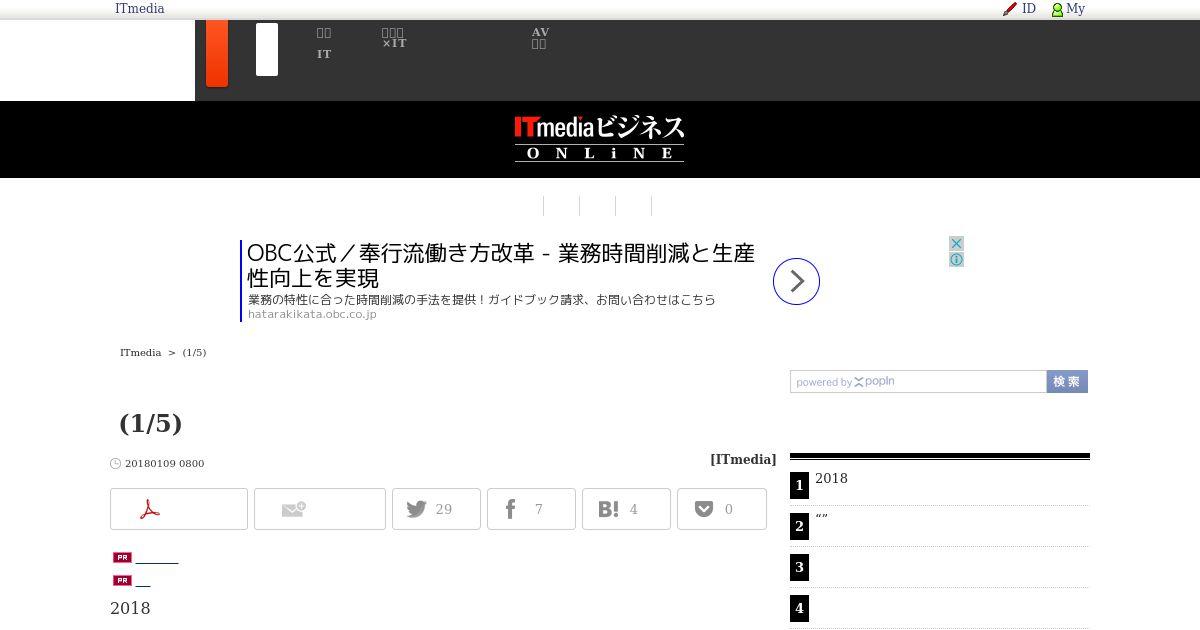Click hatarakikata.obc.co.jp ad URL

(x=312, y=314)
